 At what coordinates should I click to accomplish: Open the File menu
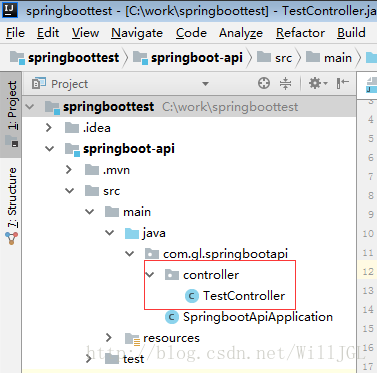coord(15,33)
